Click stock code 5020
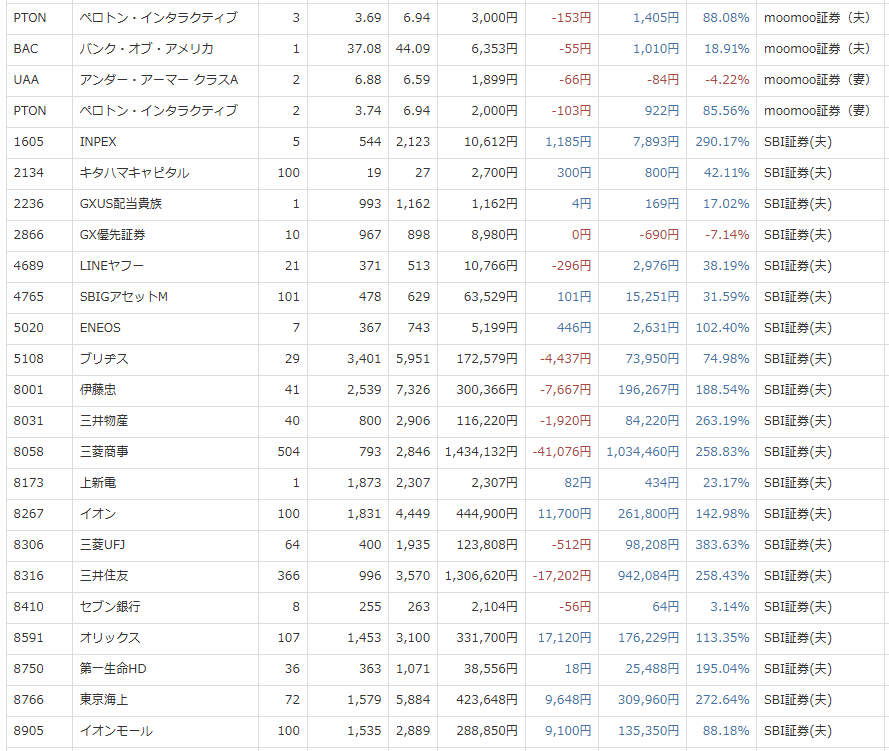This screenshot has width=889, height=751. pos(28,328)
